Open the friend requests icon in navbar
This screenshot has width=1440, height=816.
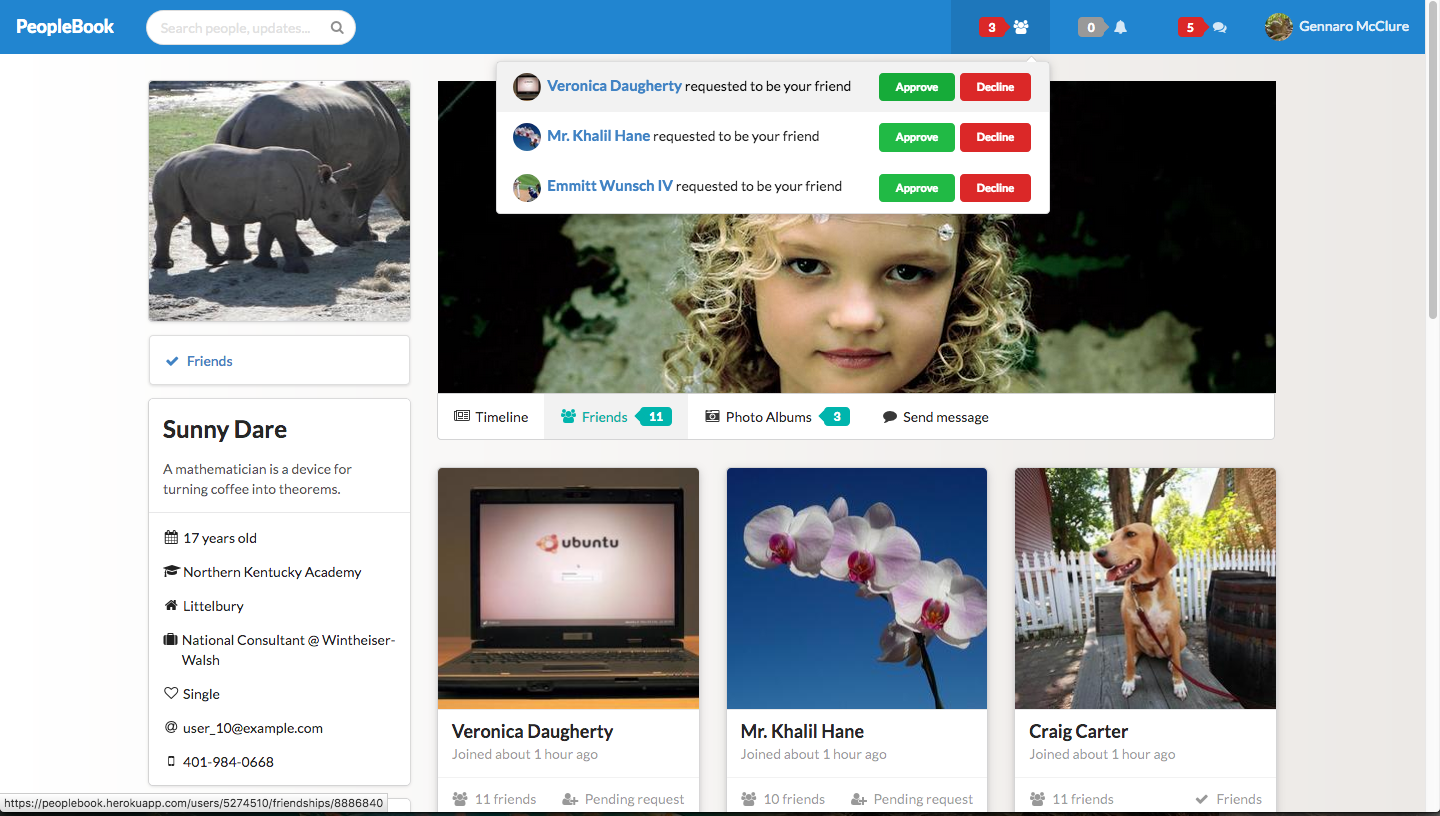tap(1021, 28)
